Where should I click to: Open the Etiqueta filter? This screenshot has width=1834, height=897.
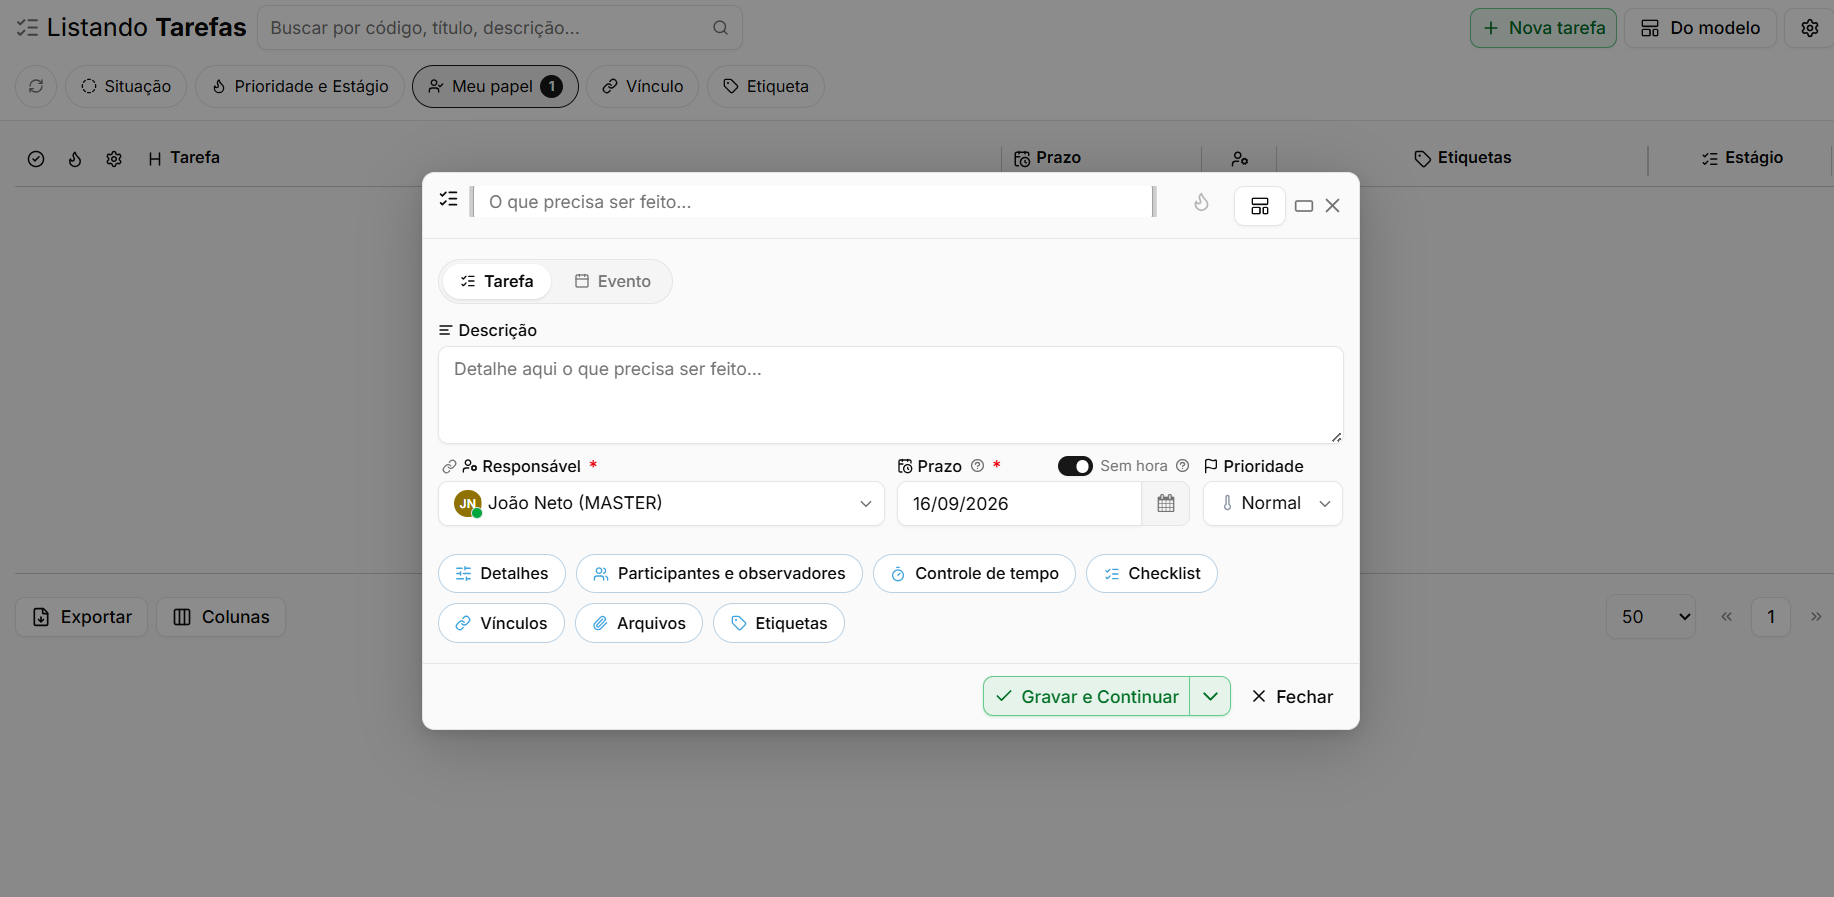pyautogui.click(x=766, y=86)
